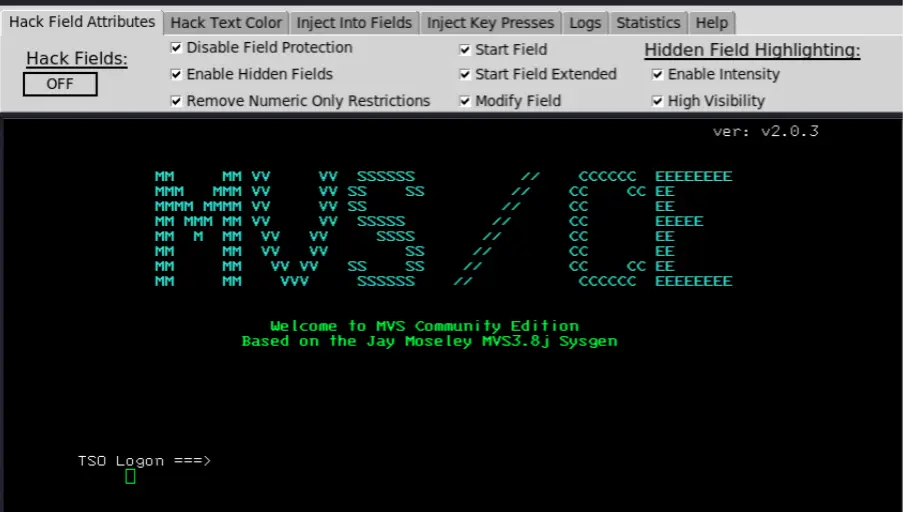Switch to the Hack Text Color tab
Viewport: 904px width, 512px height.
tap(226, 23)
